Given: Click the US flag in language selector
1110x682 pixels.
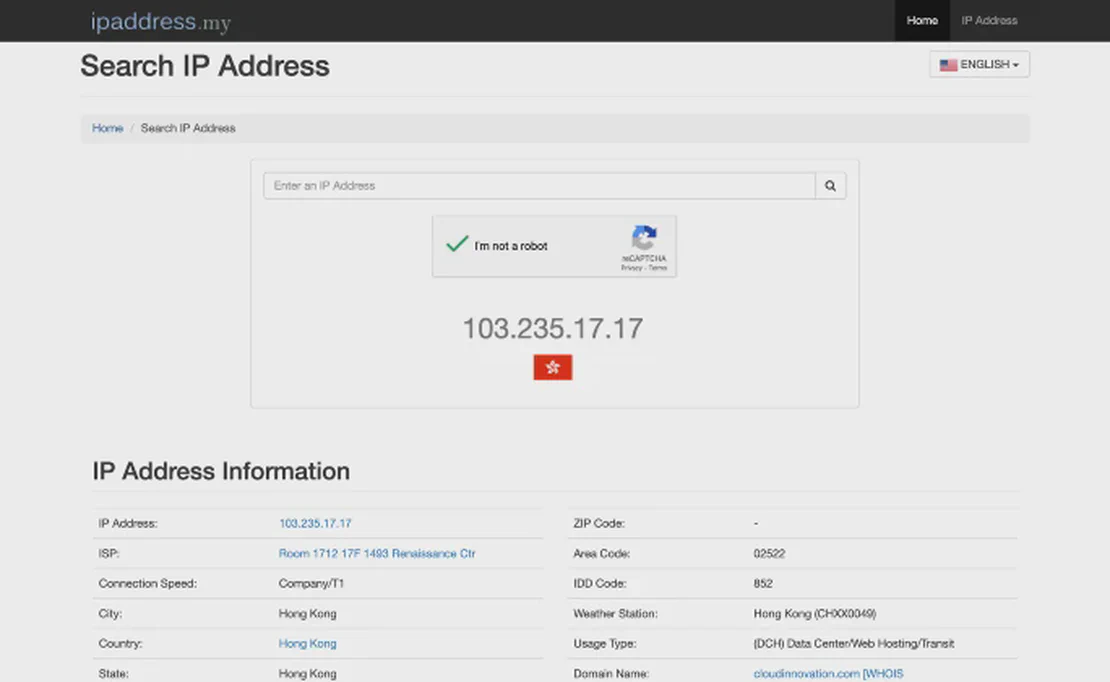Looking at the screenshot, I should pos(948,65).
